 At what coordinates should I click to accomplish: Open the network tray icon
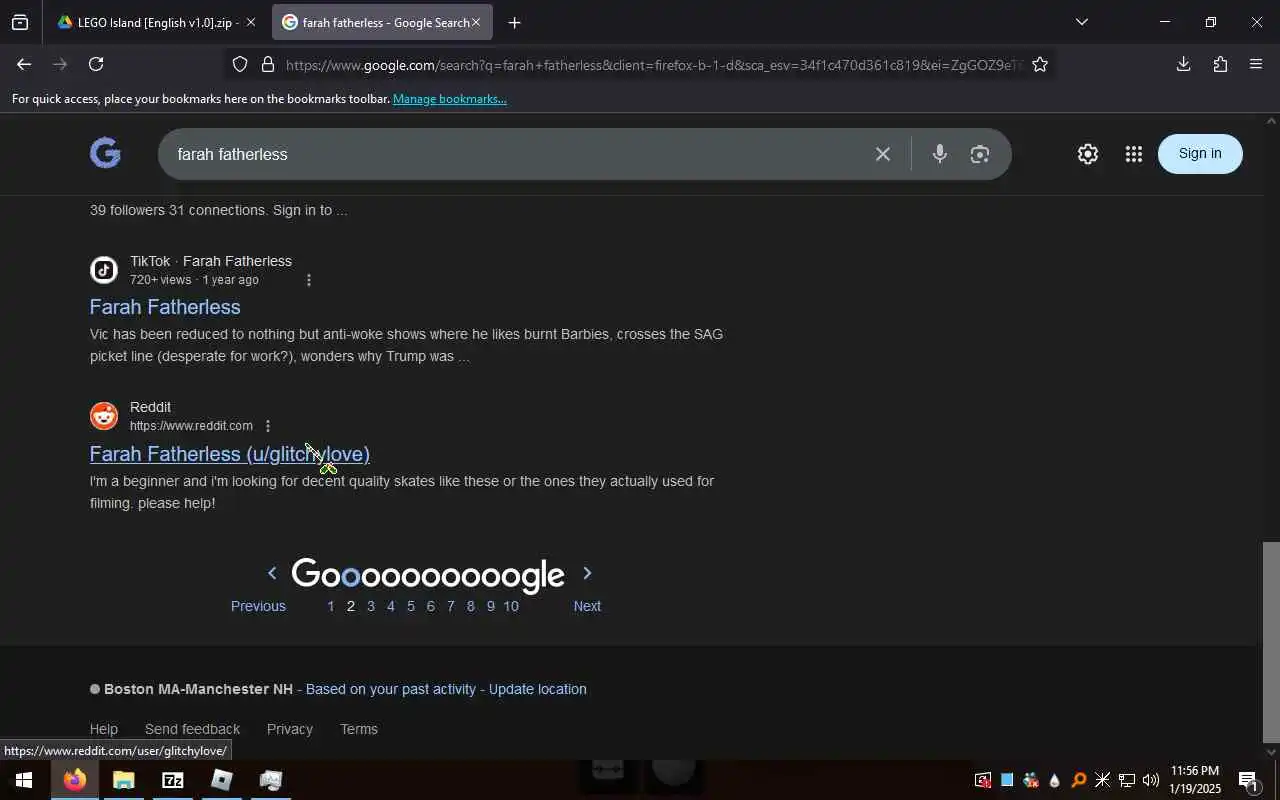[1127, 780]
